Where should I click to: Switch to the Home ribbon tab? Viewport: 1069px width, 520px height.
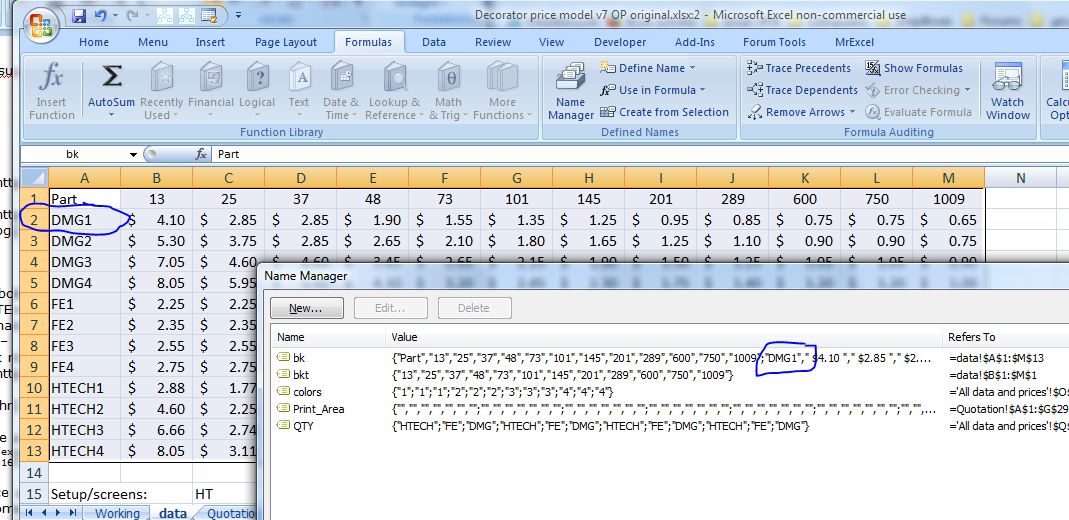click(x=94, y=42)
